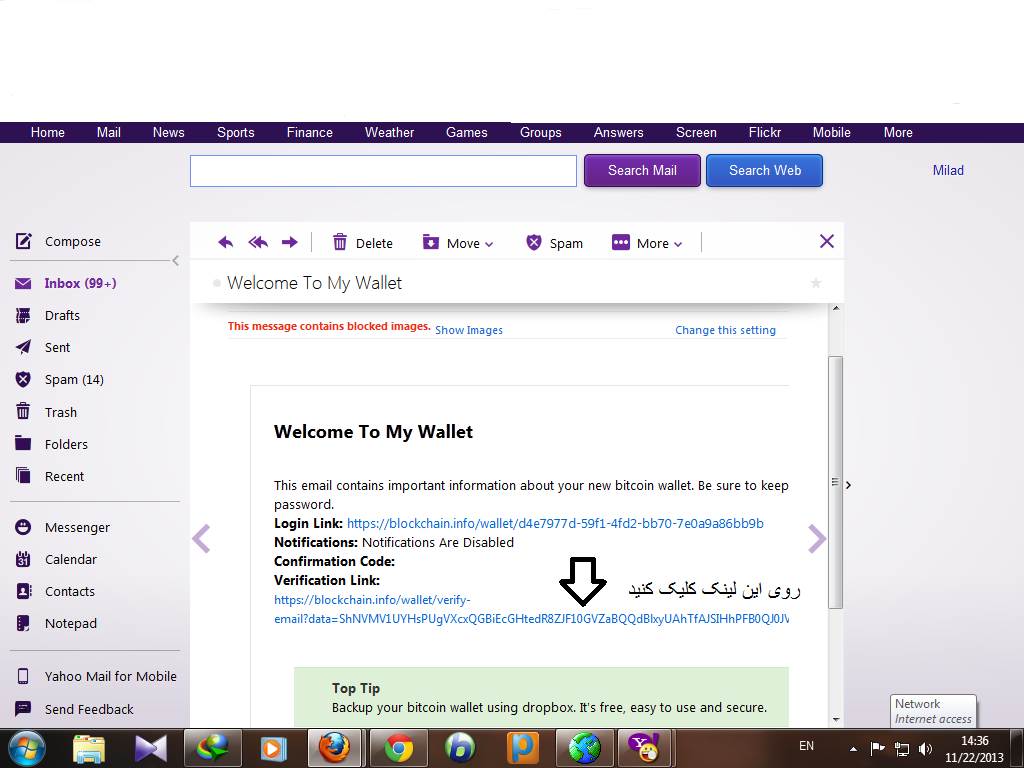Click the clock showing 14:36
The height and width of the screenshot is (768, 1024).
[974, 741]
